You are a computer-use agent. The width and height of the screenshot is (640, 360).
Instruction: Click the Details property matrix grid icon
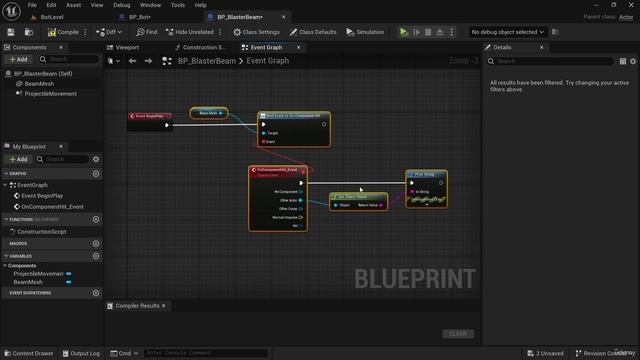coord(622,61)
